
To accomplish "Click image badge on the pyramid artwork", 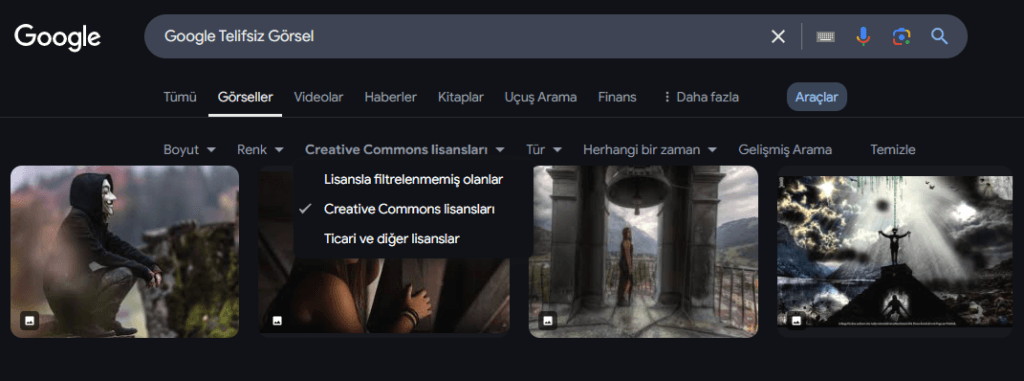I will [x=795, y=320].
